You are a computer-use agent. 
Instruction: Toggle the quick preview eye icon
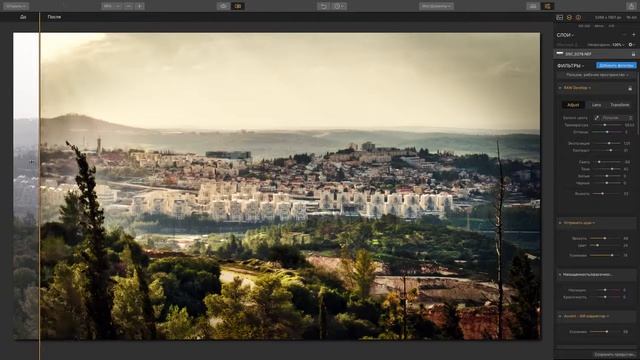point(223,6)
